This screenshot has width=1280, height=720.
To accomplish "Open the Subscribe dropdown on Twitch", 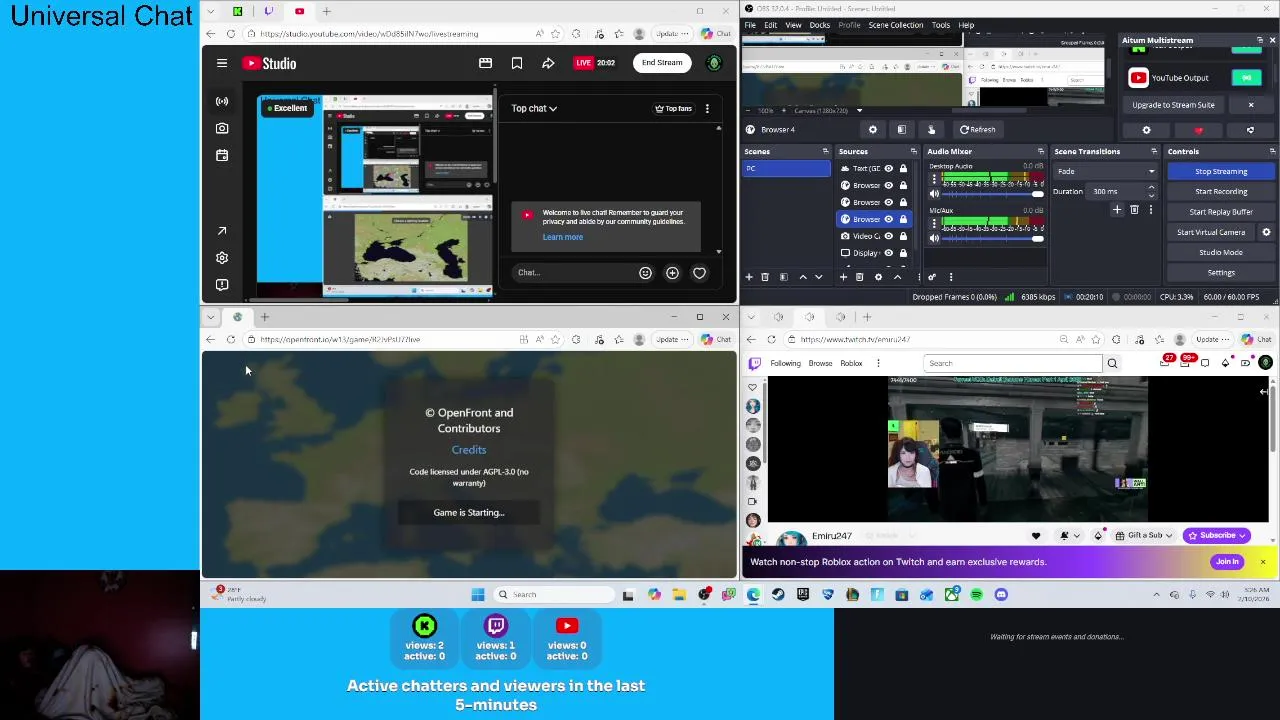I will coord(1216,536).
